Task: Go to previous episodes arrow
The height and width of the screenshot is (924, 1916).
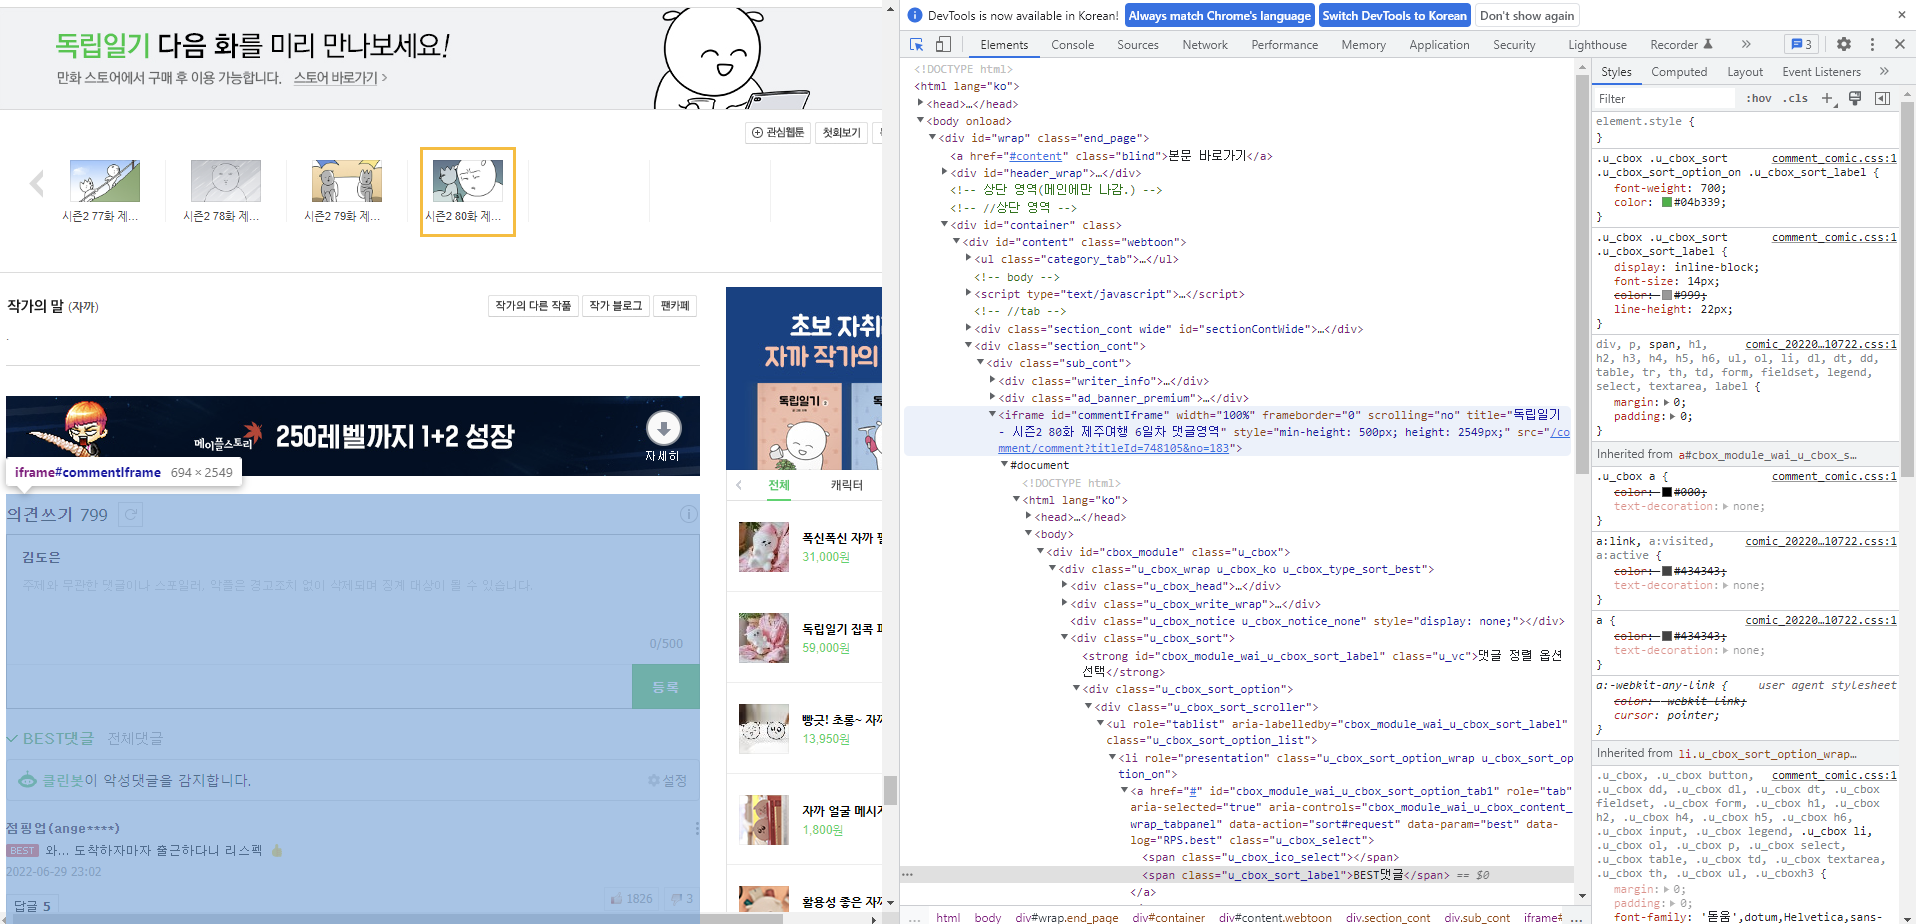Action: tap(37, 183)
